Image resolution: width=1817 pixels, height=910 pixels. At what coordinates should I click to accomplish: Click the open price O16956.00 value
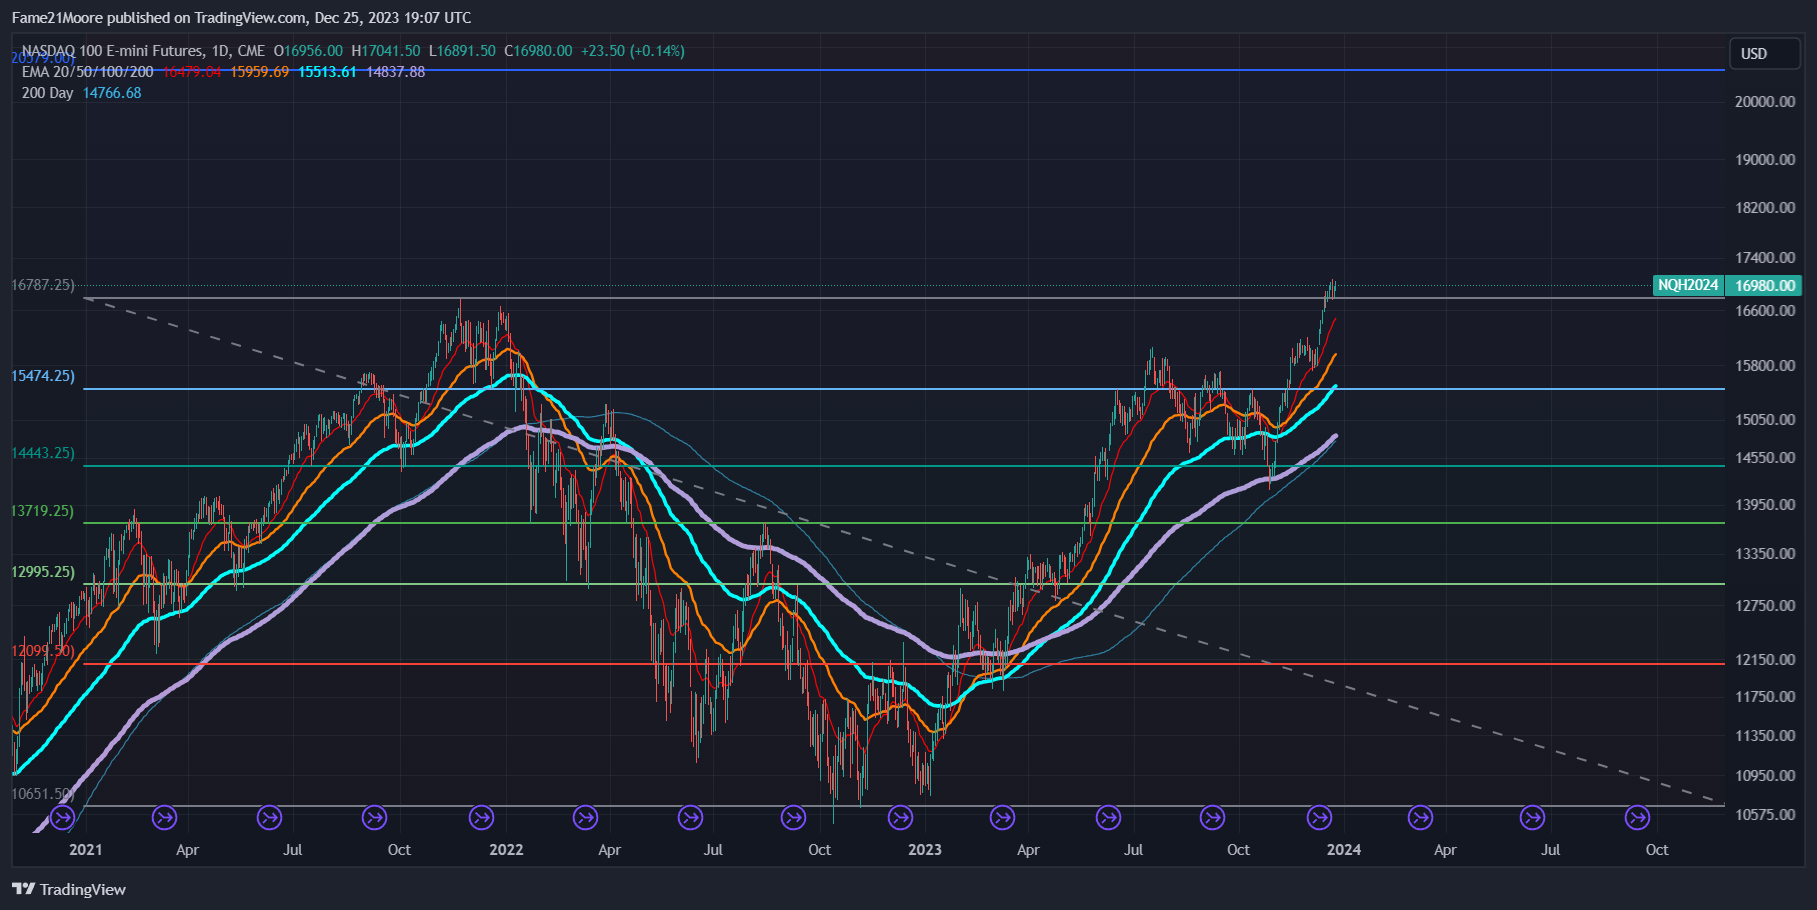308,51
